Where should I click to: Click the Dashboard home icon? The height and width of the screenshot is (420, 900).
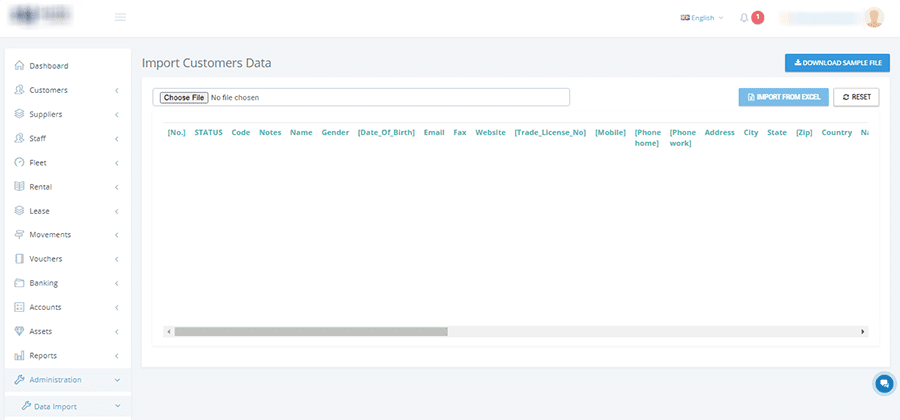click(x=20, y=65)
